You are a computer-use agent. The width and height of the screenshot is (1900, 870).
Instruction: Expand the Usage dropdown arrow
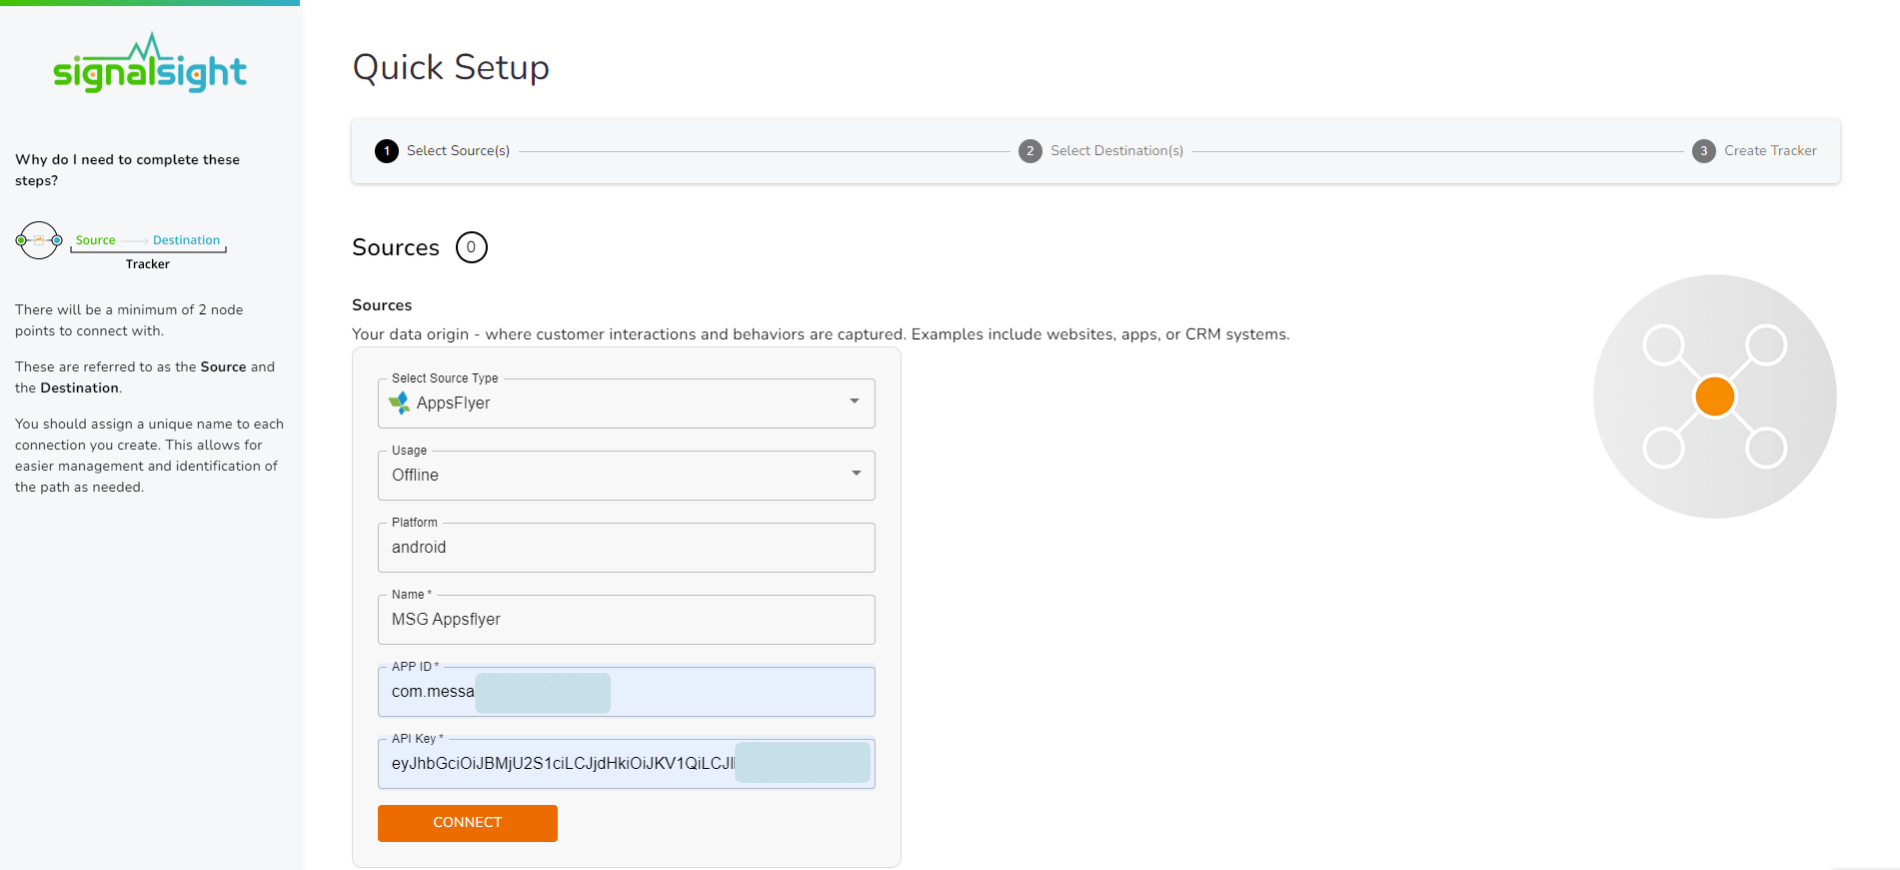click(x=856, y=473)
